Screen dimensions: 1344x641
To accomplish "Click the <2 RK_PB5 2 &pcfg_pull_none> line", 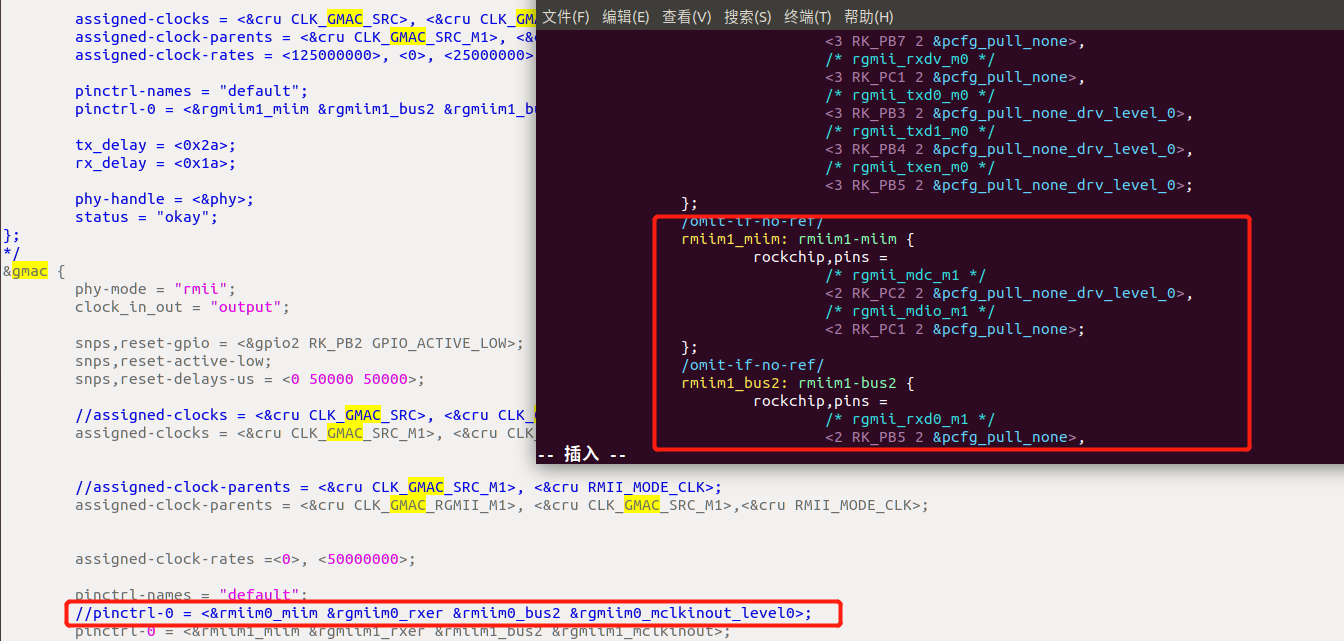I will [x=955, y=437].
